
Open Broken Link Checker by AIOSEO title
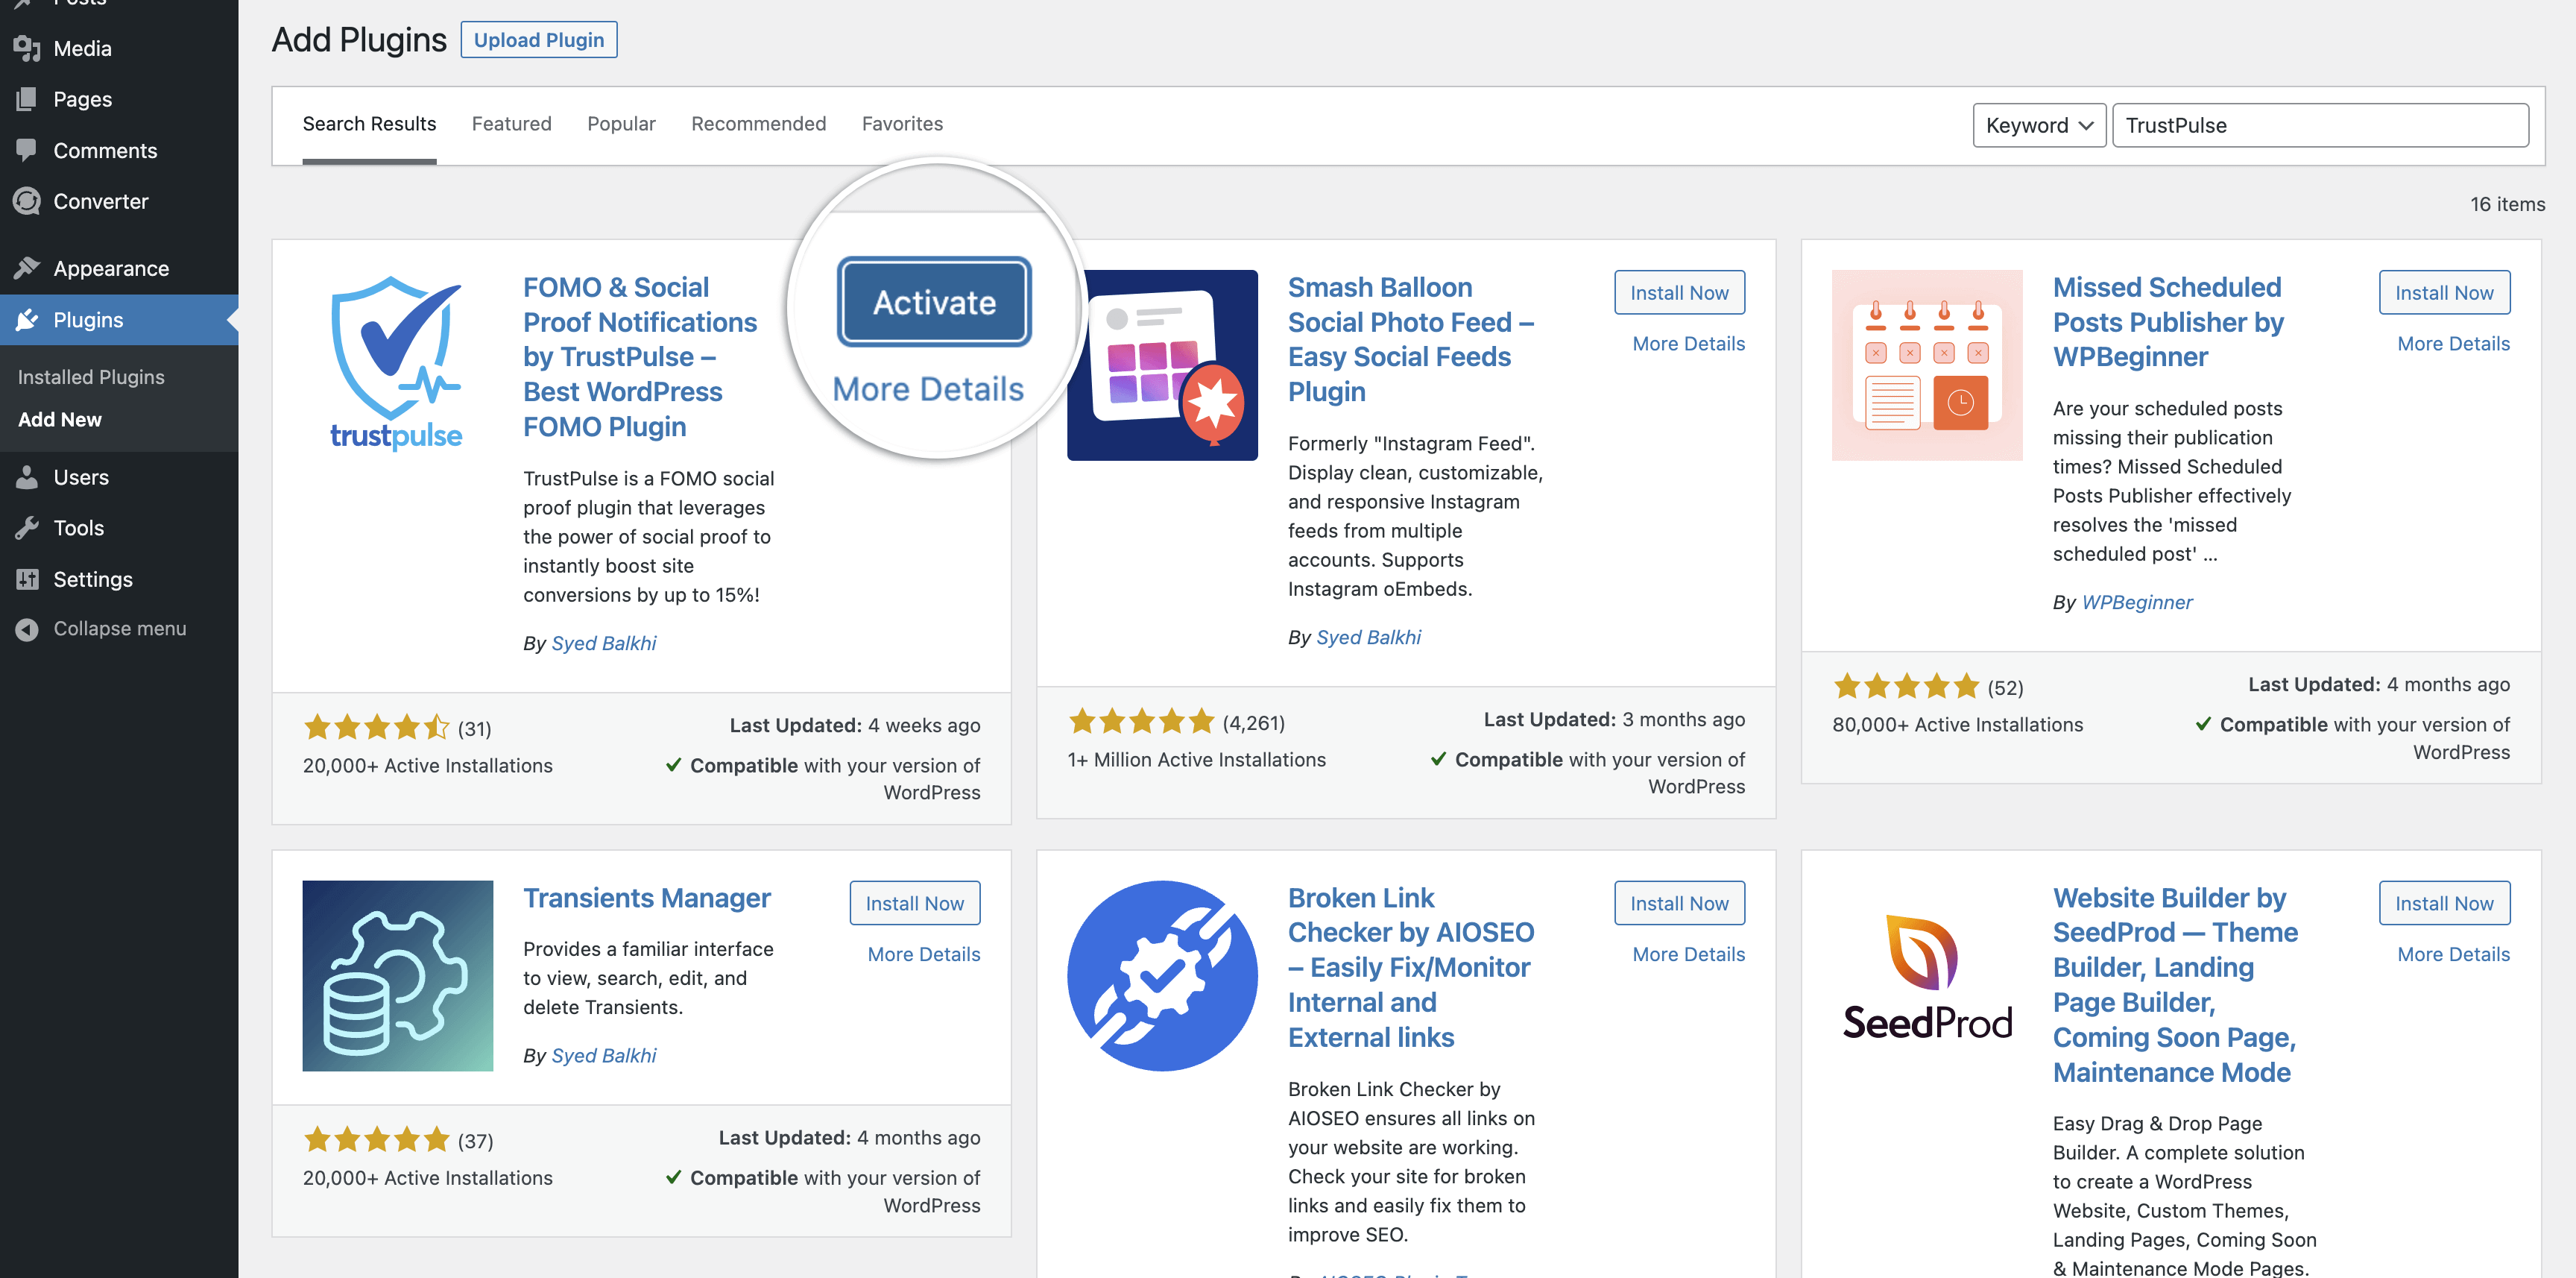click(x=1411, y=967)
